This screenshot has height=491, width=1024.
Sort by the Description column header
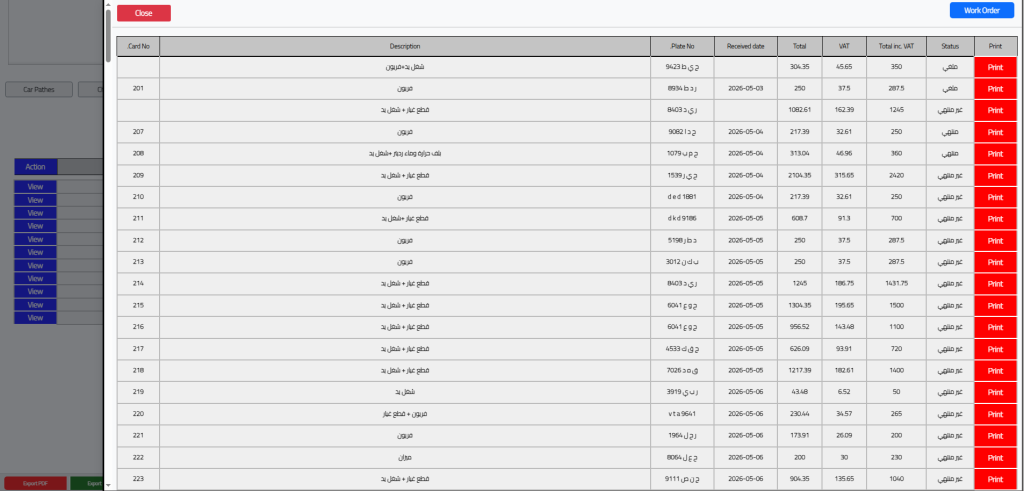[405, 46]
